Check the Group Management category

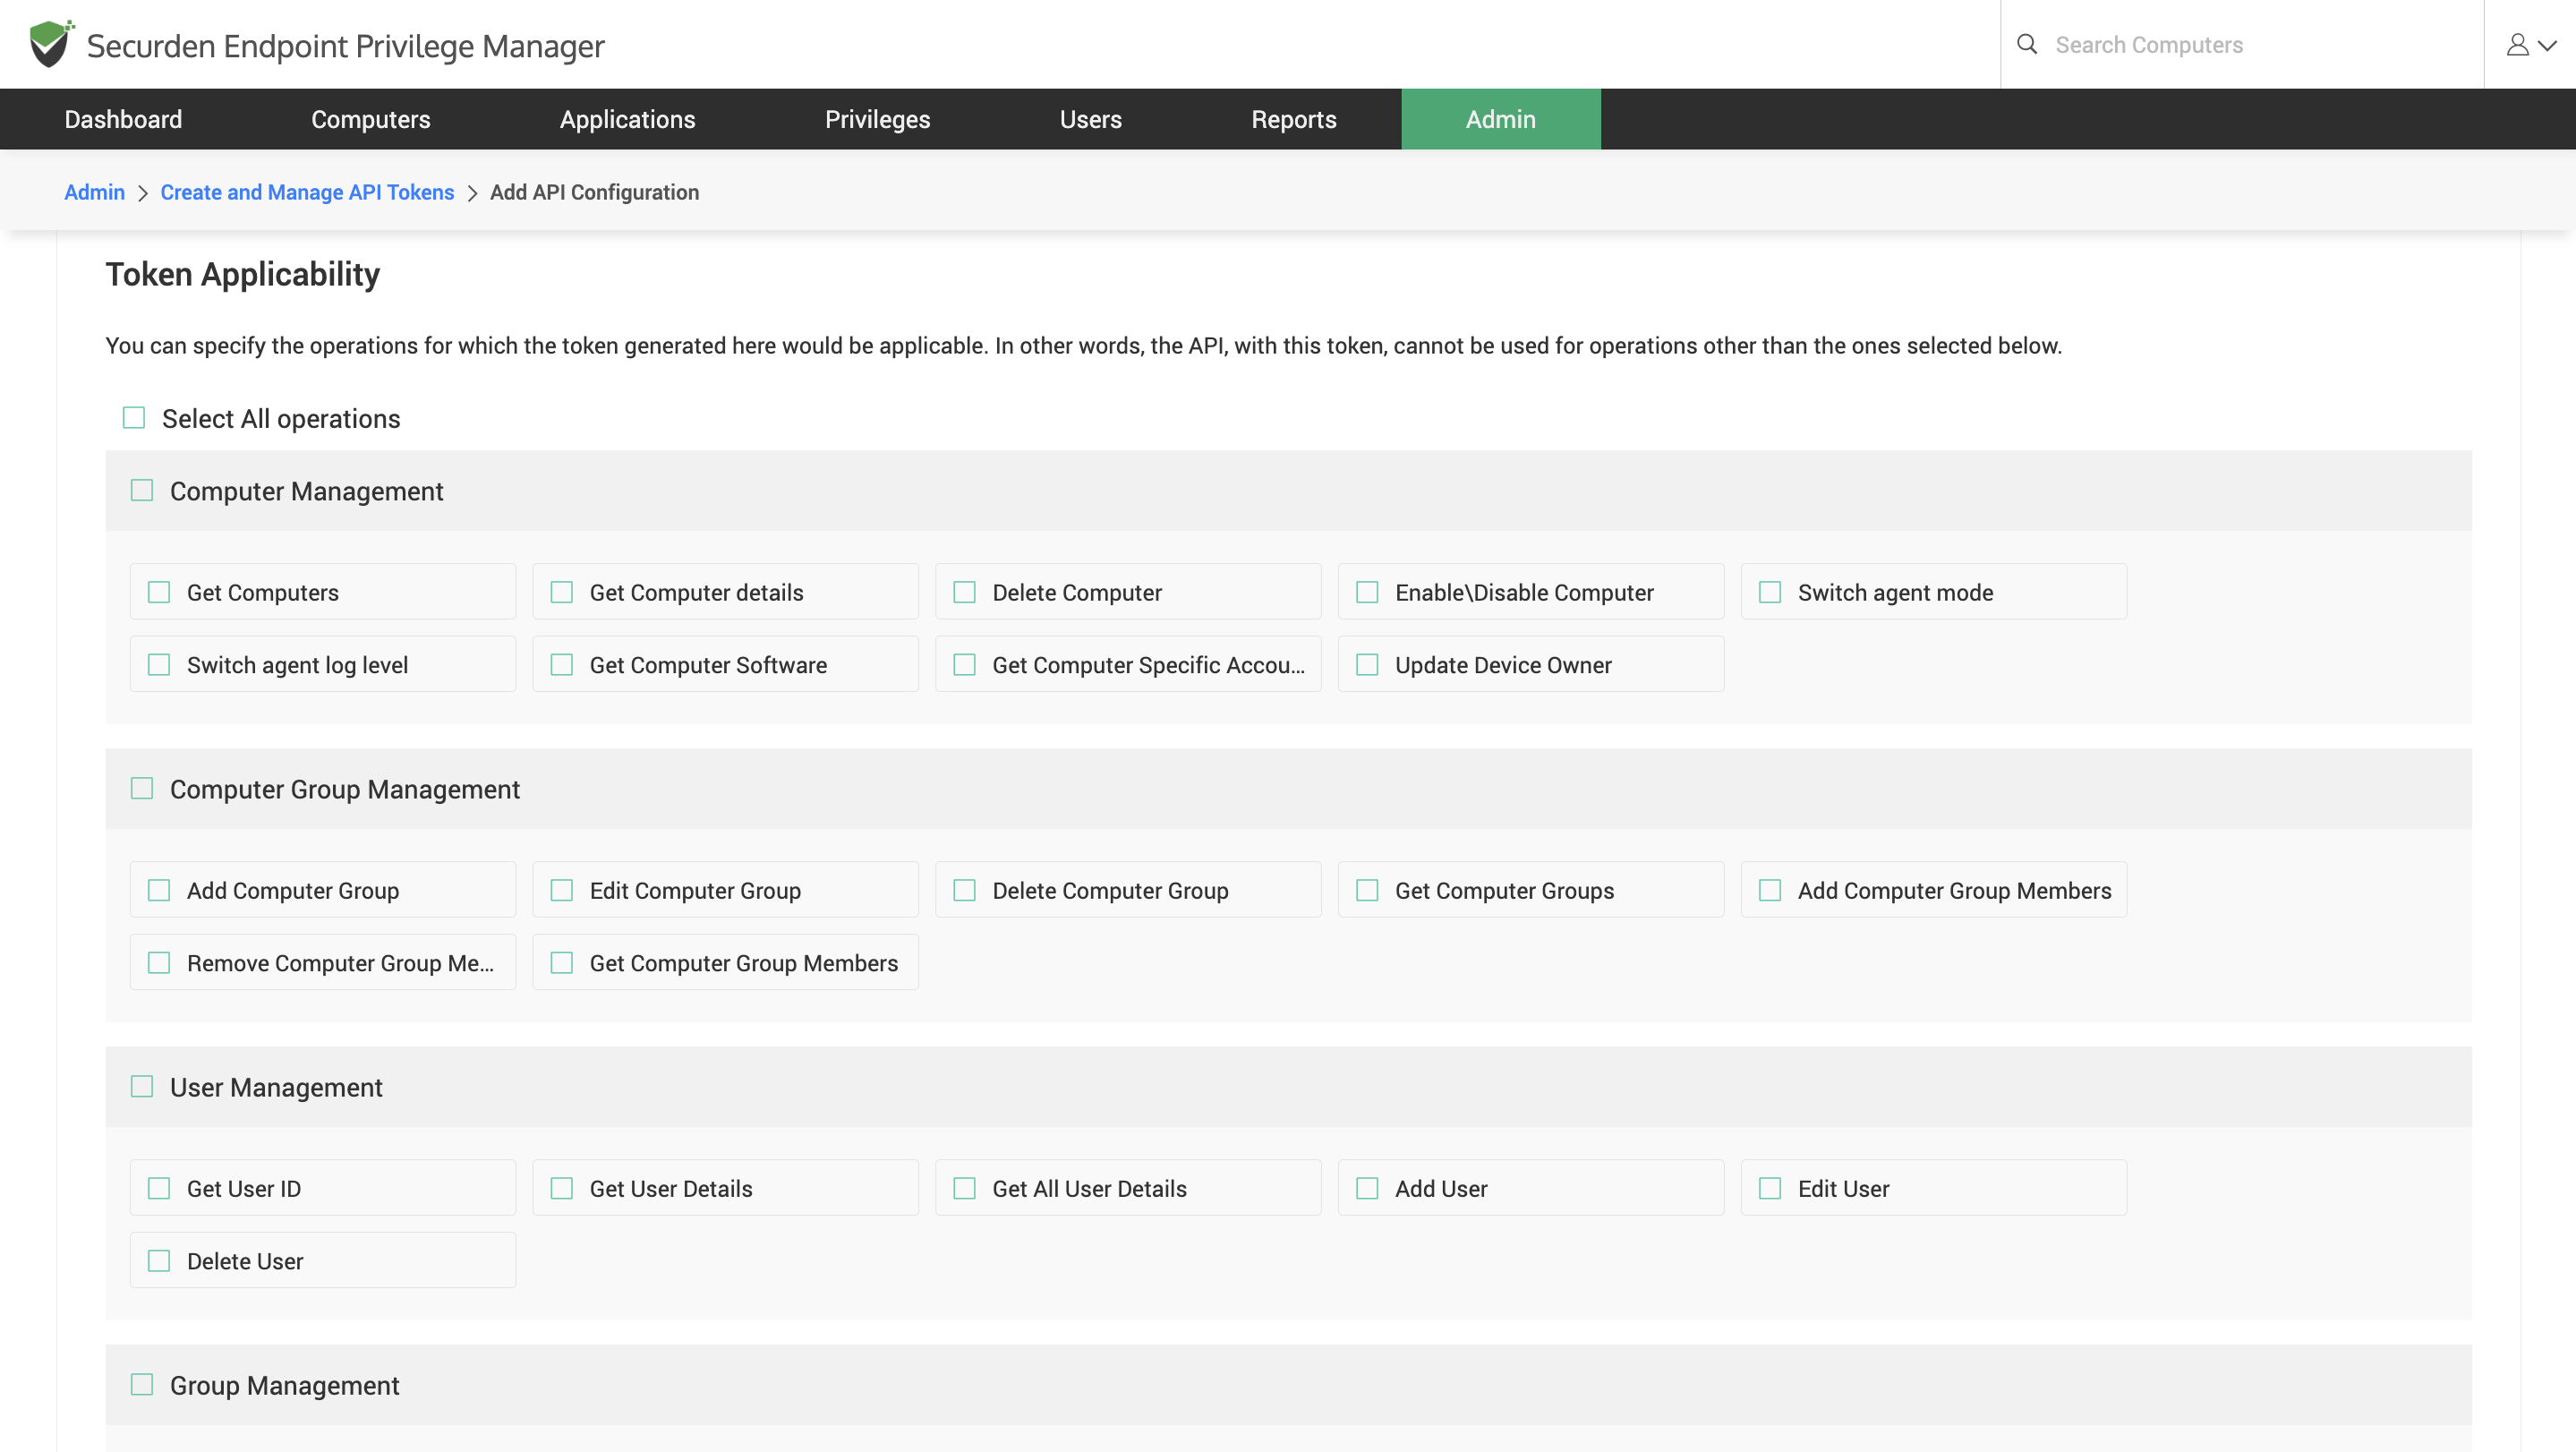click(x=142, y=1384)
